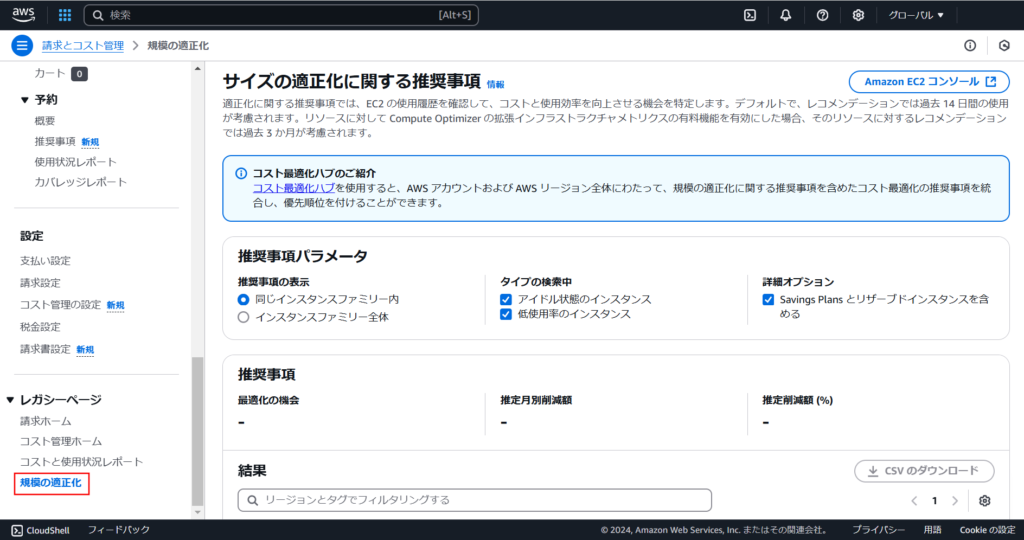Click the magnifier icon in results filter field
The image size is (1024, 540).
point(252,500)
